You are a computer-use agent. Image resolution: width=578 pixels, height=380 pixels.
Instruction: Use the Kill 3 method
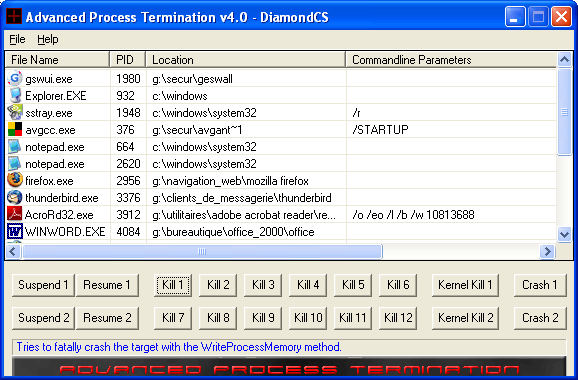(x=263, y=285)
